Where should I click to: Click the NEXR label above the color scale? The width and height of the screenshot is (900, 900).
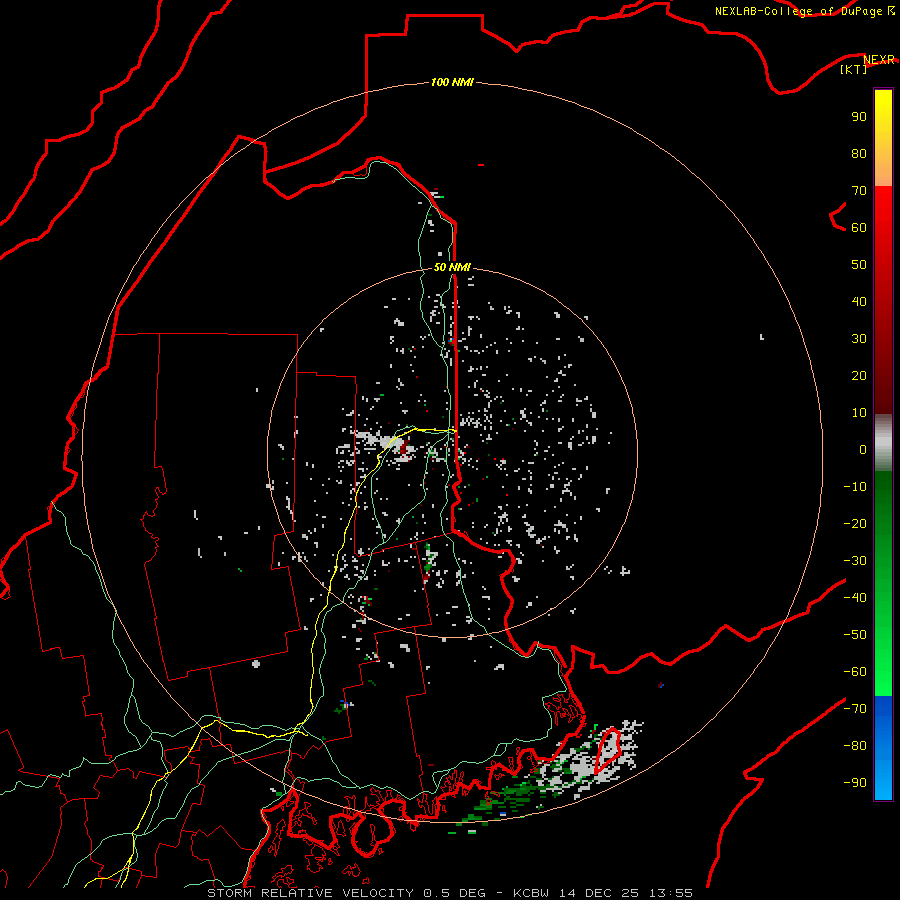pos(879,59)
